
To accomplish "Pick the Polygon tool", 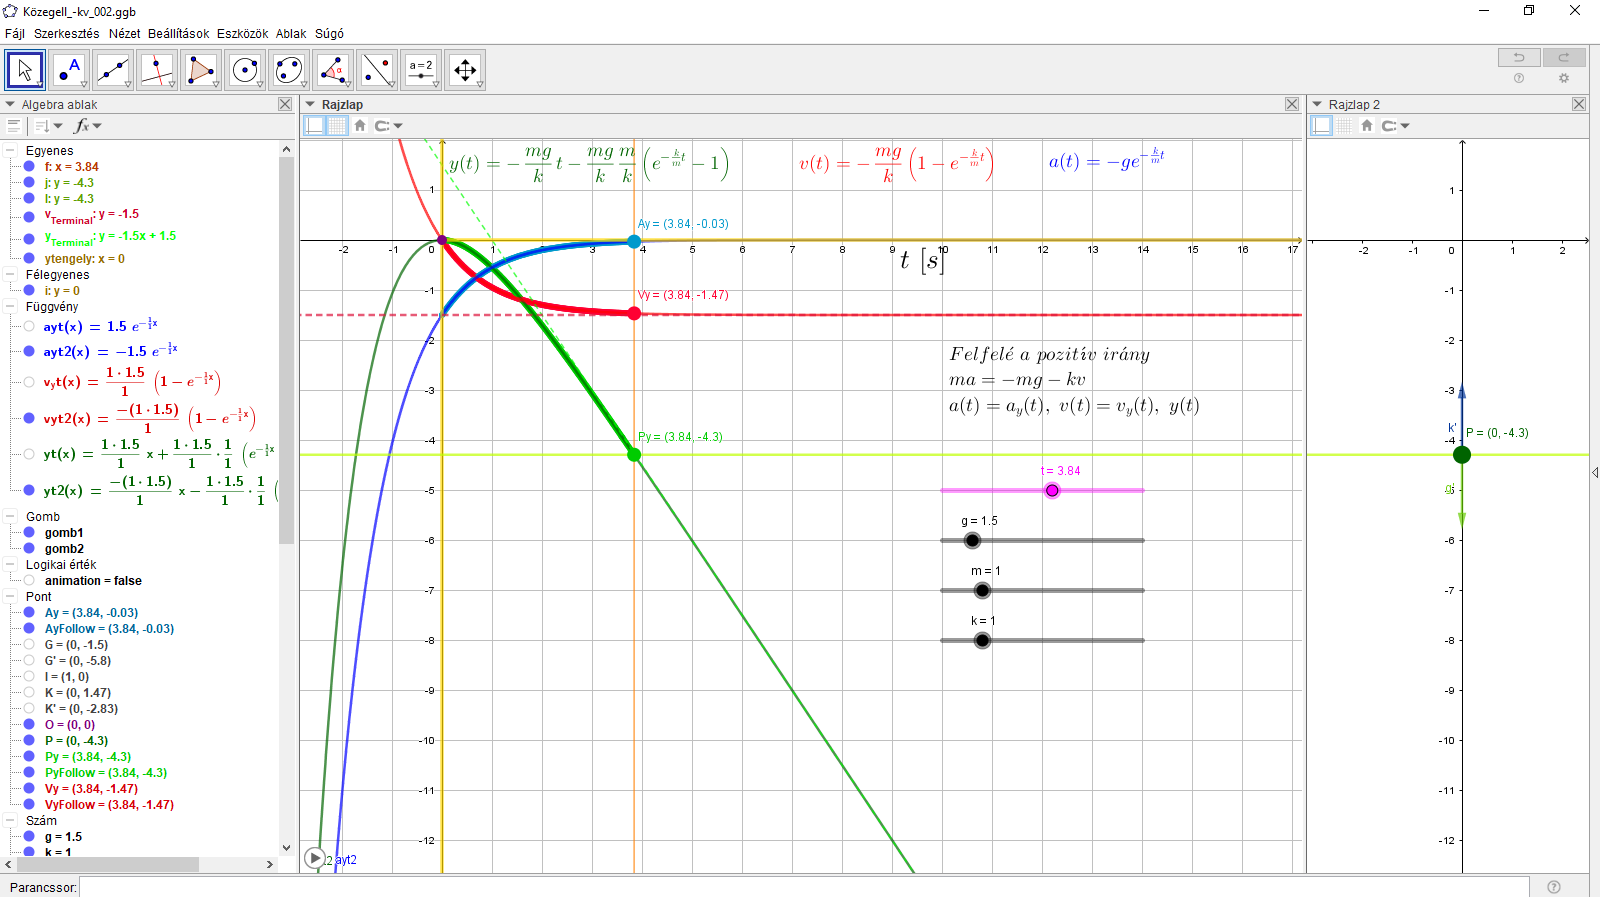I will click(201, 70).
